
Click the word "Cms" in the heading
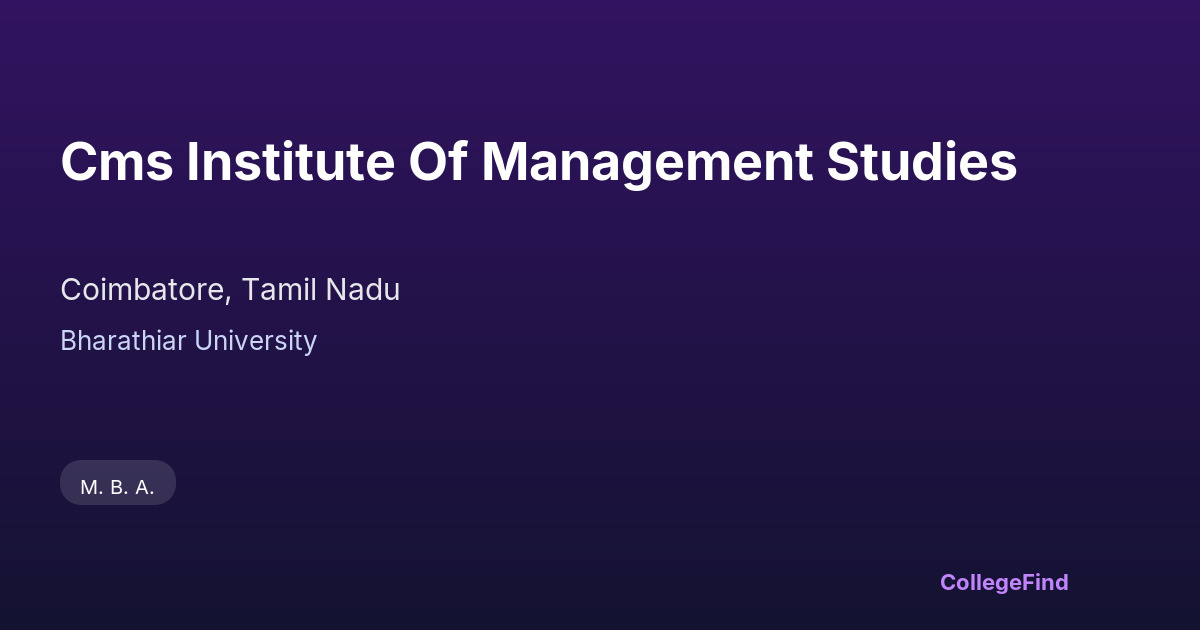[116, 163]
